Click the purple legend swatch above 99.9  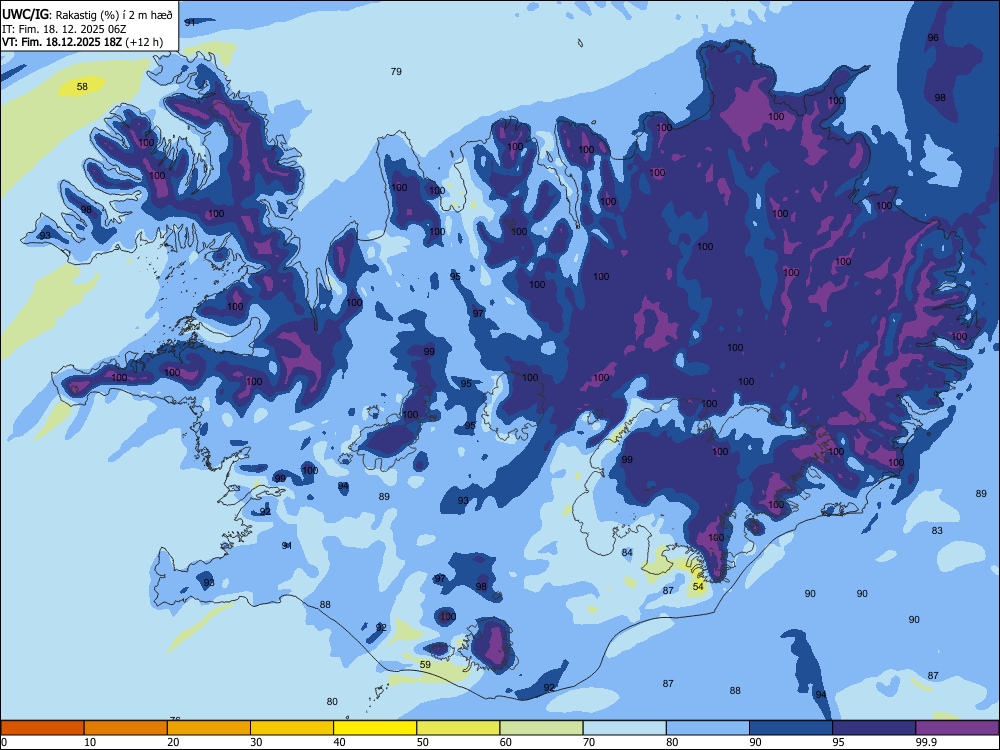pyautogui.click(x=957, y=728)
